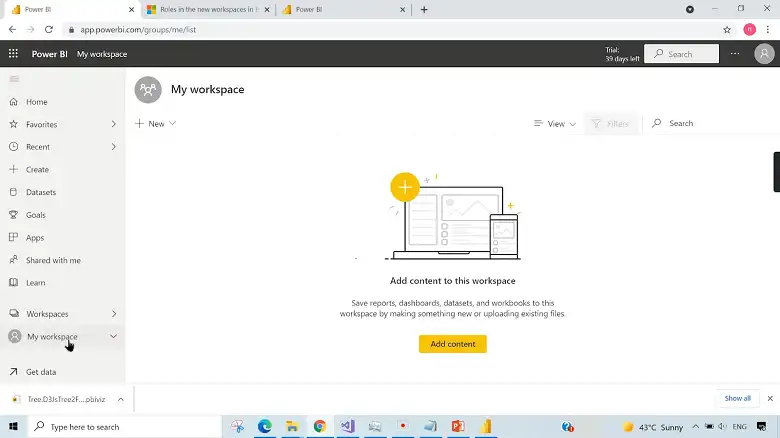Open the user account profile icon
The height and width of the screenshot is (438, 780).
(x=764, y=54)
